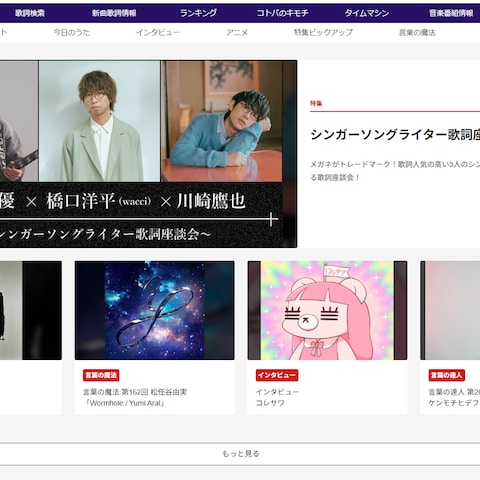Open 言葉の達人 ケンモチヒデフミ article link
This screenshot has width=480, height=480.
[454, 397]
